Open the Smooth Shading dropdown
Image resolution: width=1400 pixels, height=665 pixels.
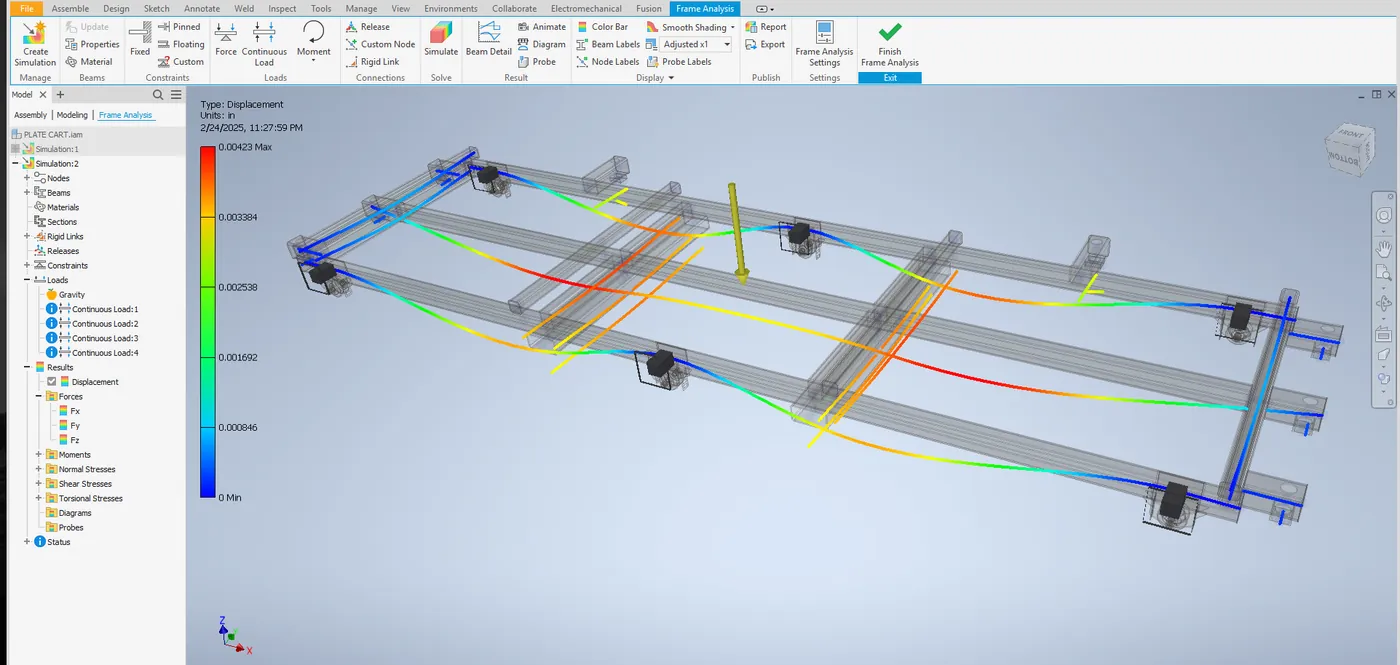point(733,27)
